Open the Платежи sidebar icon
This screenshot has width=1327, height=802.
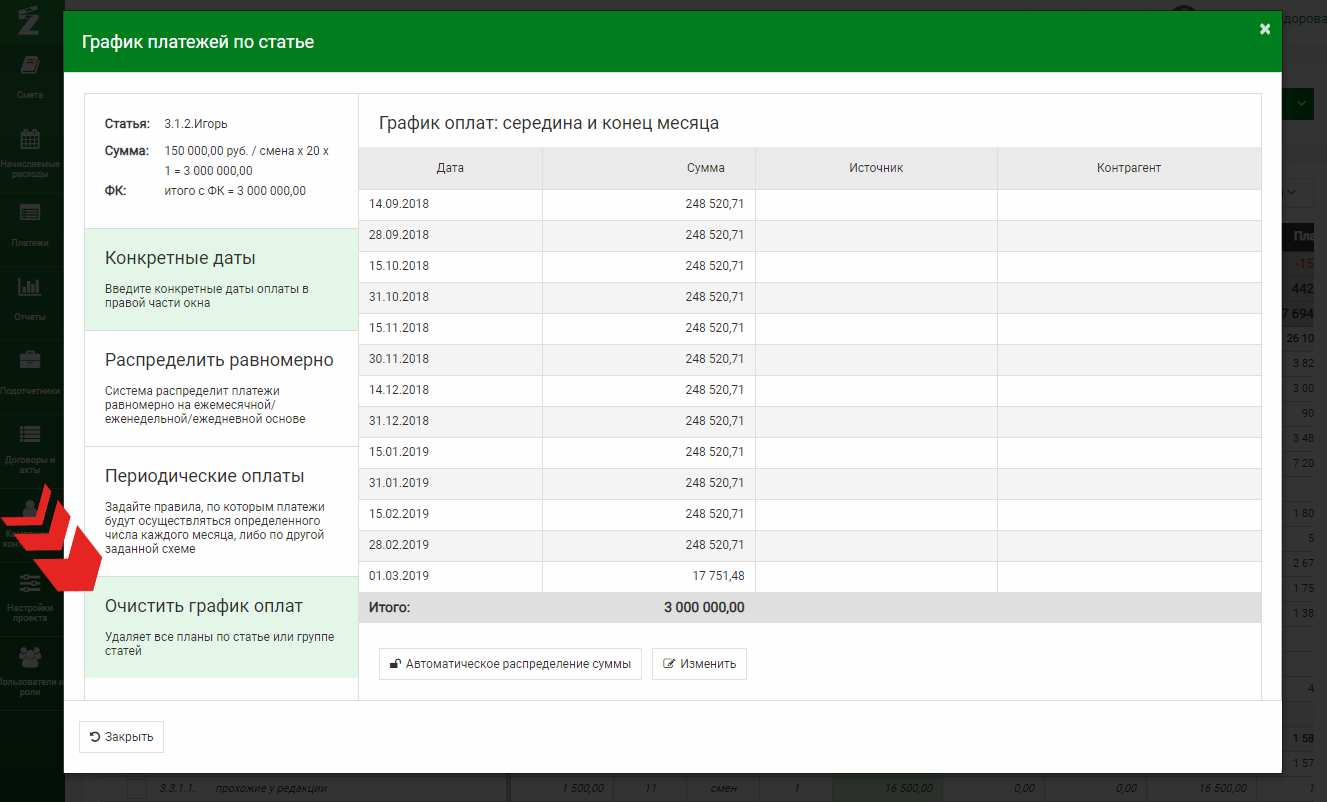pyautogui.click(x=30, y=212)
